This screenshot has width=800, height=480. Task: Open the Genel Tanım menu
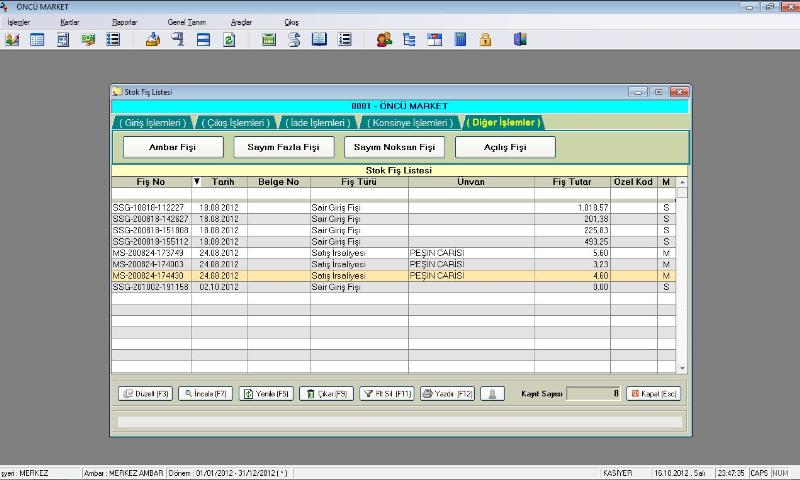pos(187,22)
